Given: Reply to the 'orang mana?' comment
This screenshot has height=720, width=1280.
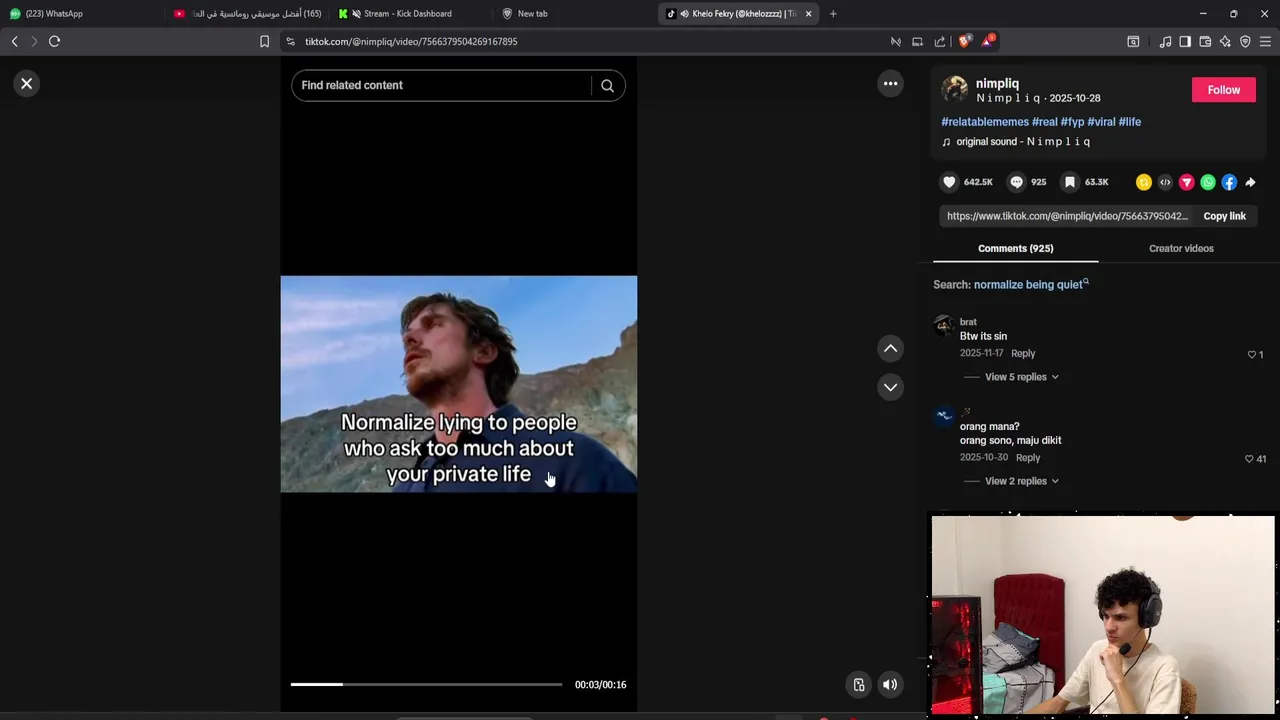Looking at the screenshot, I should click(1028, 457).
